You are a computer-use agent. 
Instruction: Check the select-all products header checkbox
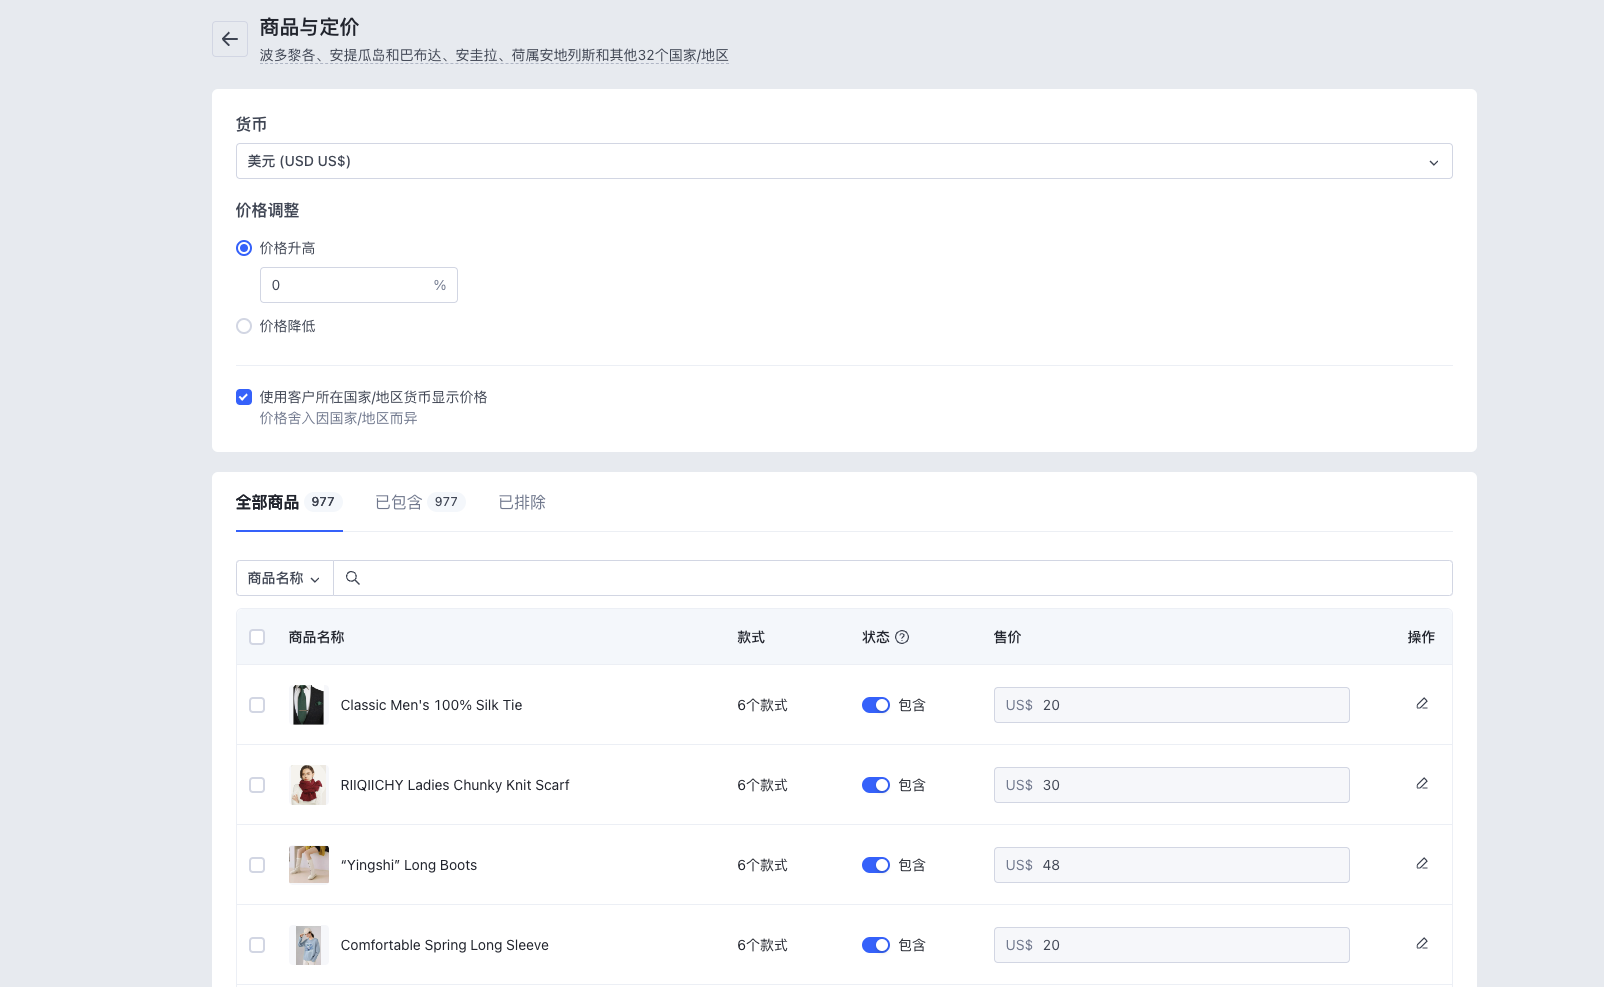[257, 637]
